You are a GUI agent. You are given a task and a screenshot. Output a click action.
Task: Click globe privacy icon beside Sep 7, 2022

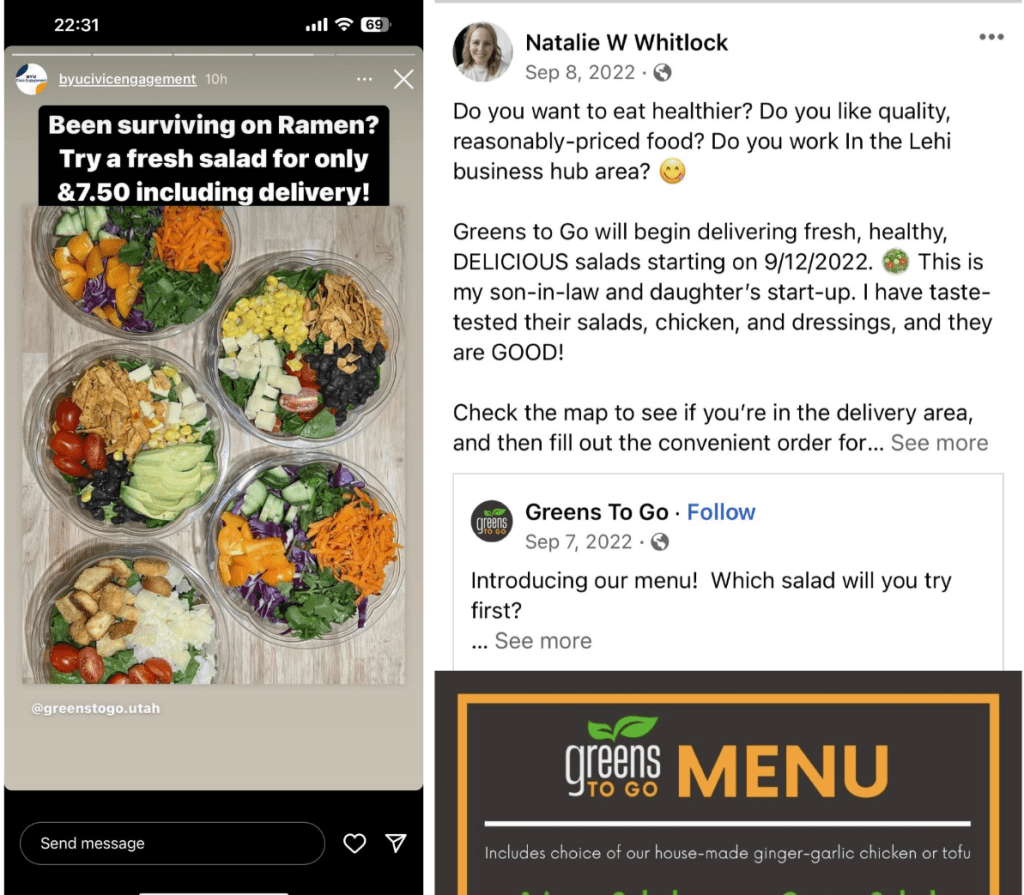[660, 542]
